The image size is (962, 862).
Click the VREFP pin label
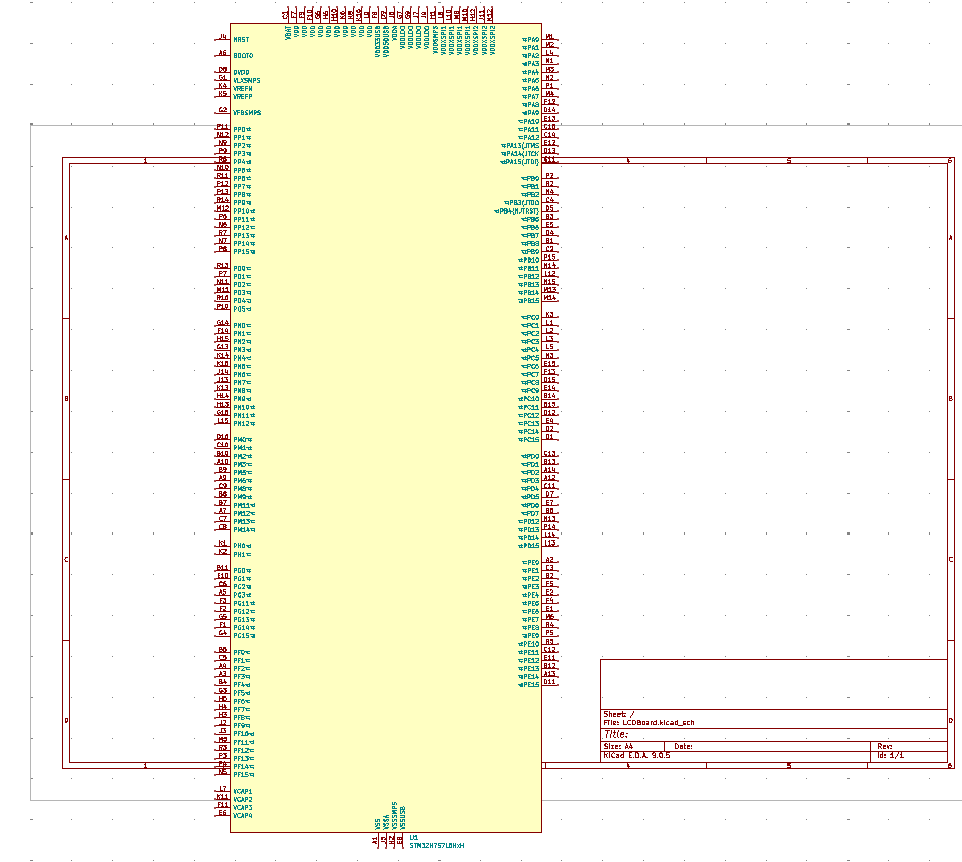pyautogui.click(x=242, y=96)
